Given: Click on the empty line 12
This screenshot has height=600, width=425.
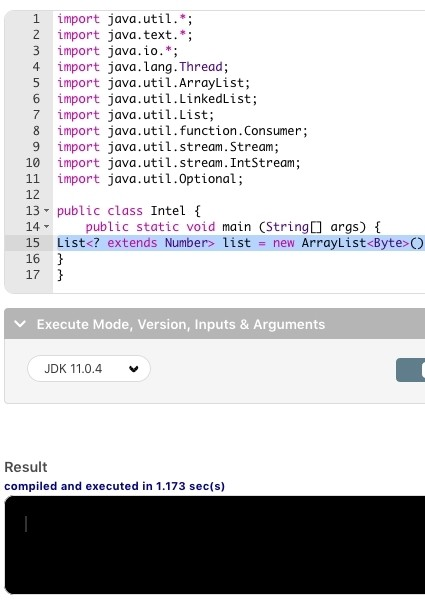Looking at the screenshot, I should (239, 194).
